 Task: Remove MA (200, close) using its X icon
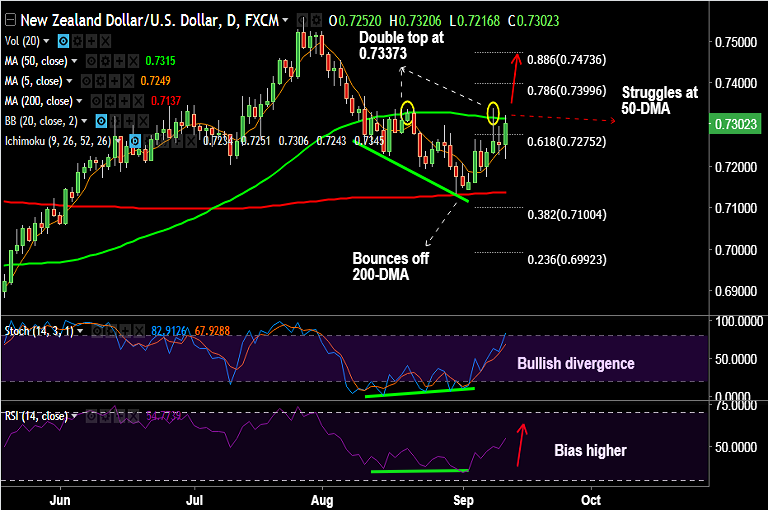point(139,101)
